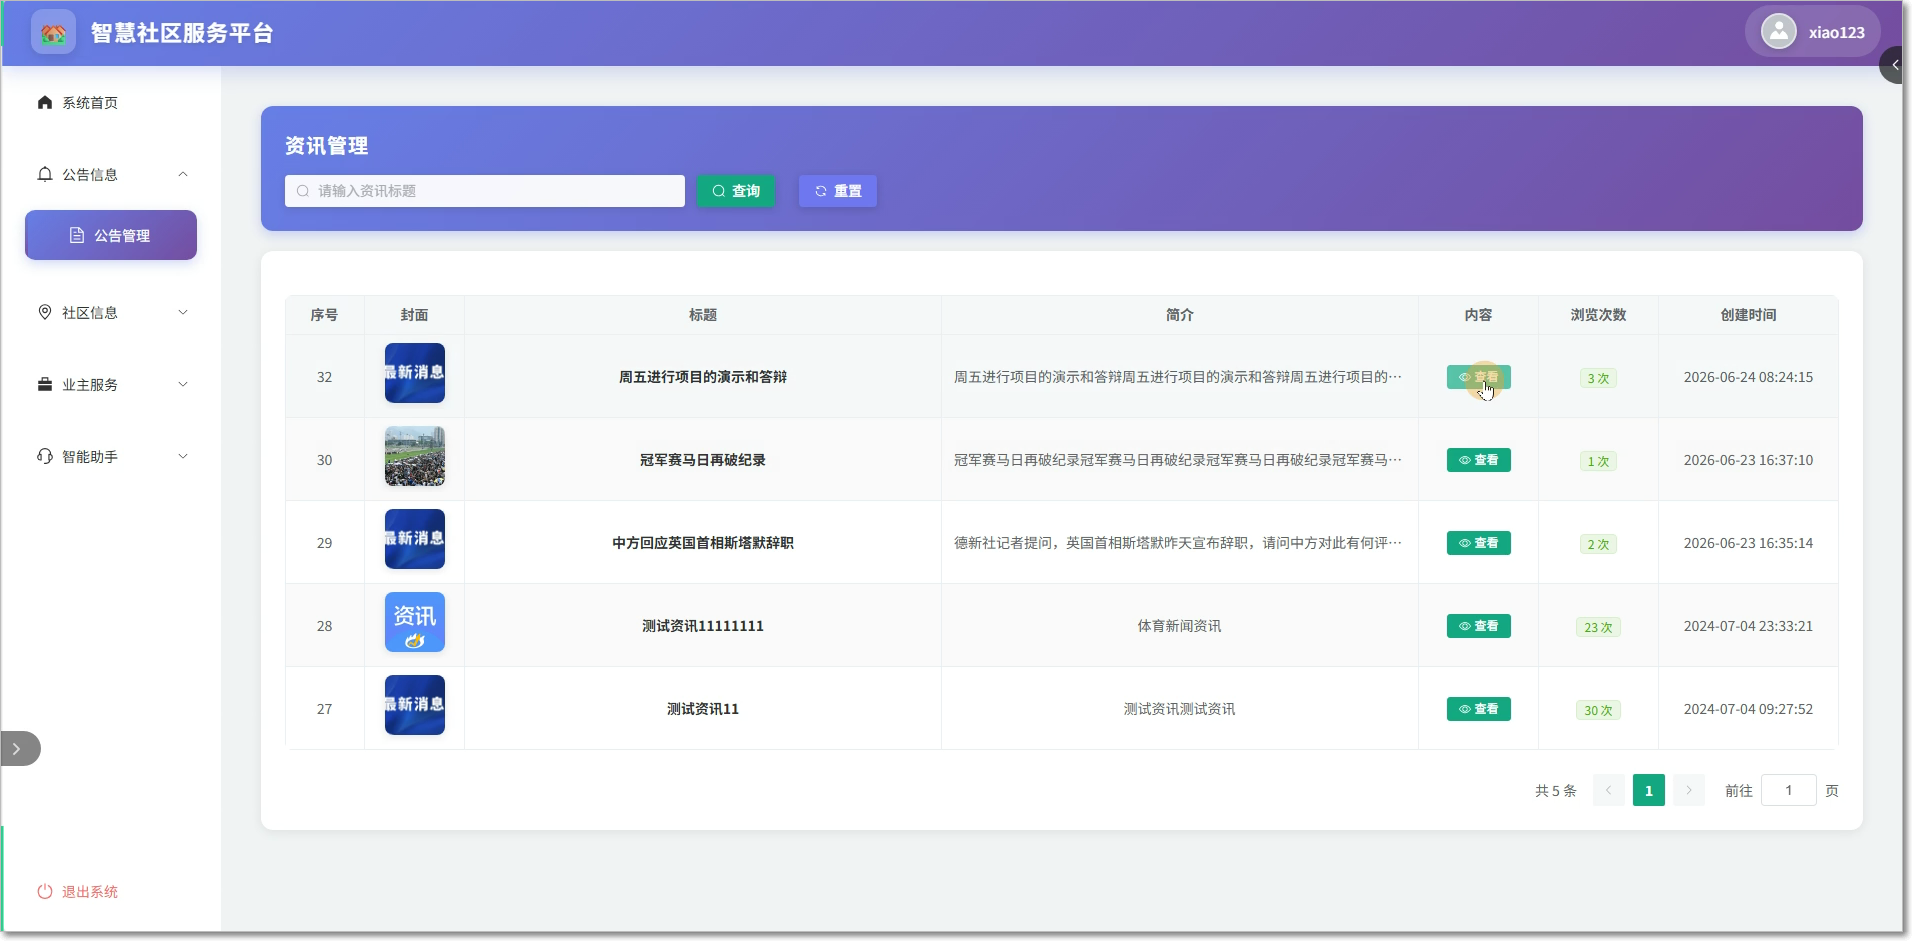Image resolution: width=1912 pixels, height=941 pixels.
Task: Click the 2026-06-24 08:24:15 timestamp
Action: (1748, 377)
